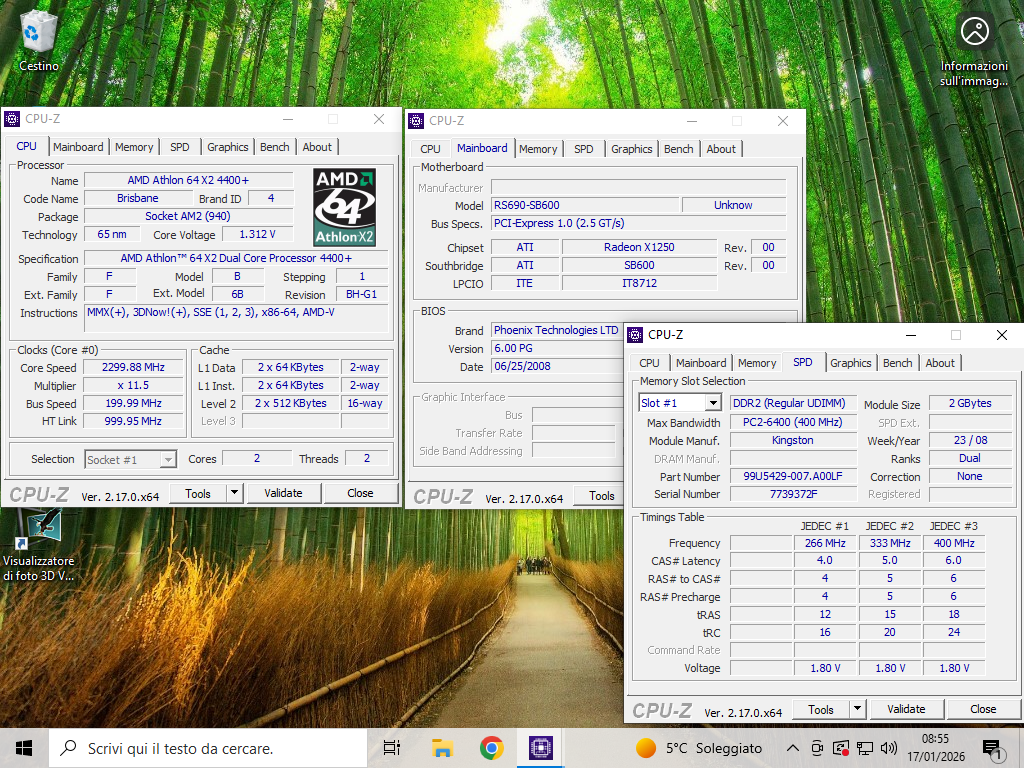Select Bench tab in Mainboard window
Viewport: 1024px width, 768px height.
[679, 150]
